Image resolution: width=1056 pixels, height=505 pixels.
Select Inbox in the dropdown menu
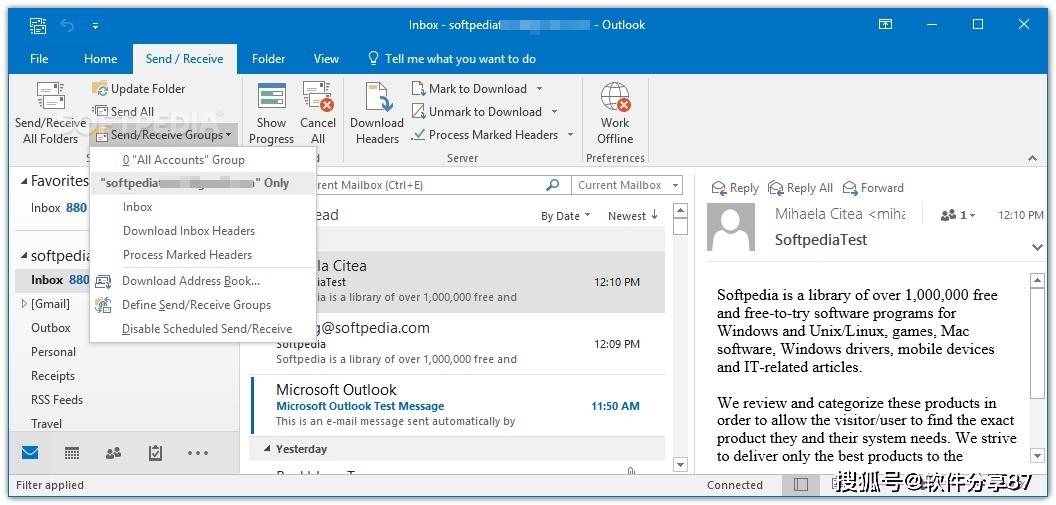pos(203,207)
